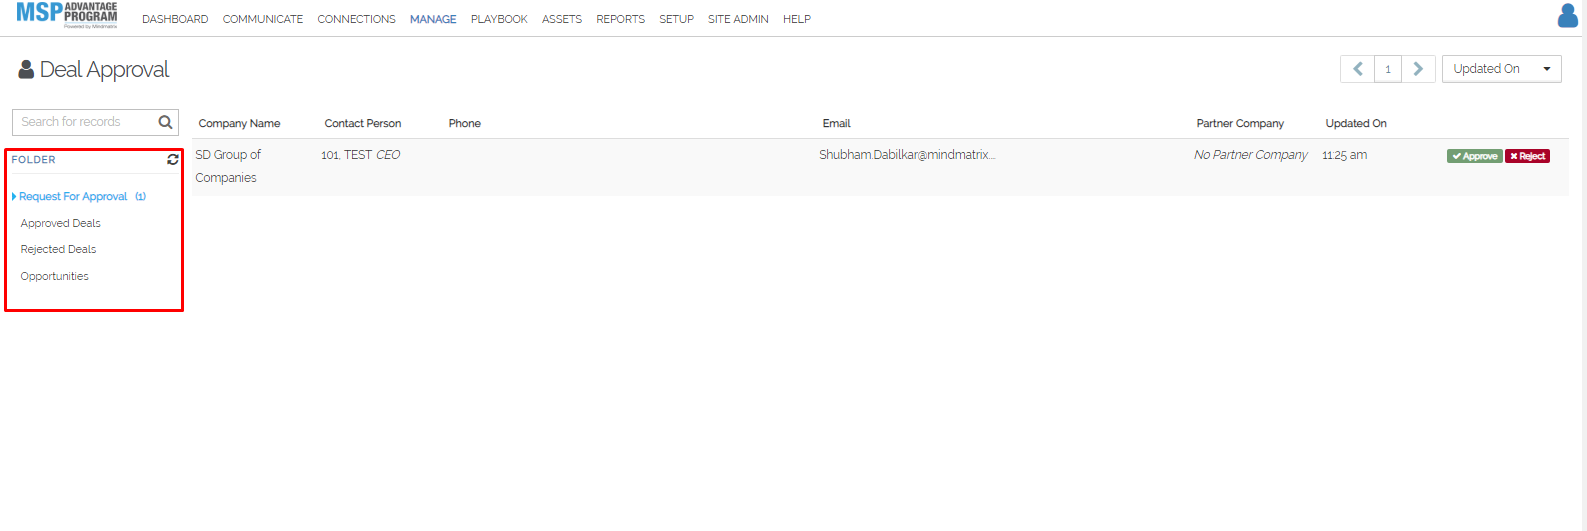Expand the Request For Approval folder arrow

(14, 197)
